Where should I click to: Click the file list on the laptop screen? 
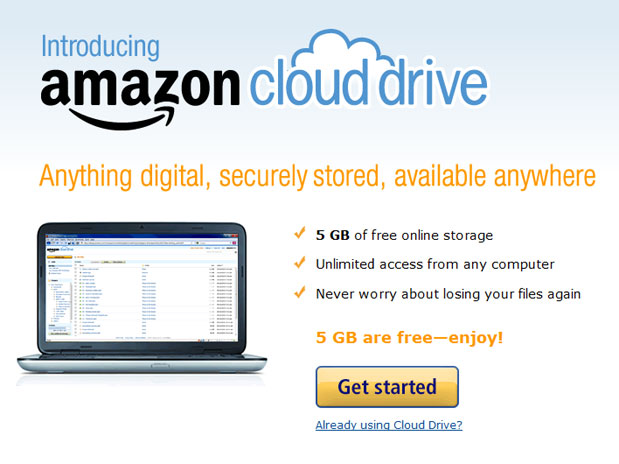tap(155, 300)
